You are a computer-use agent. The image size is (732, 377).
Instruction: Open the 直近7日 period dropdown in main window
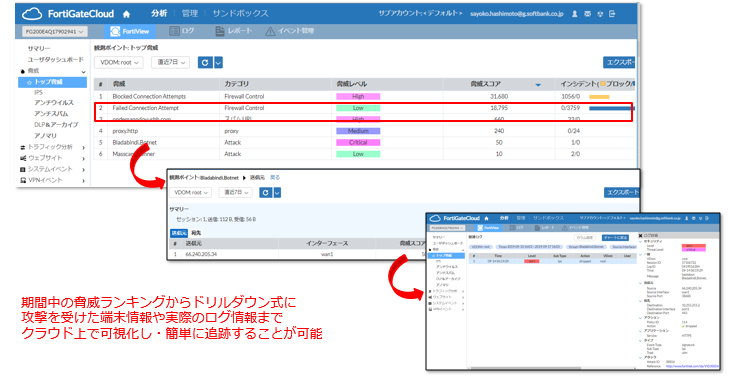(170, 62)
